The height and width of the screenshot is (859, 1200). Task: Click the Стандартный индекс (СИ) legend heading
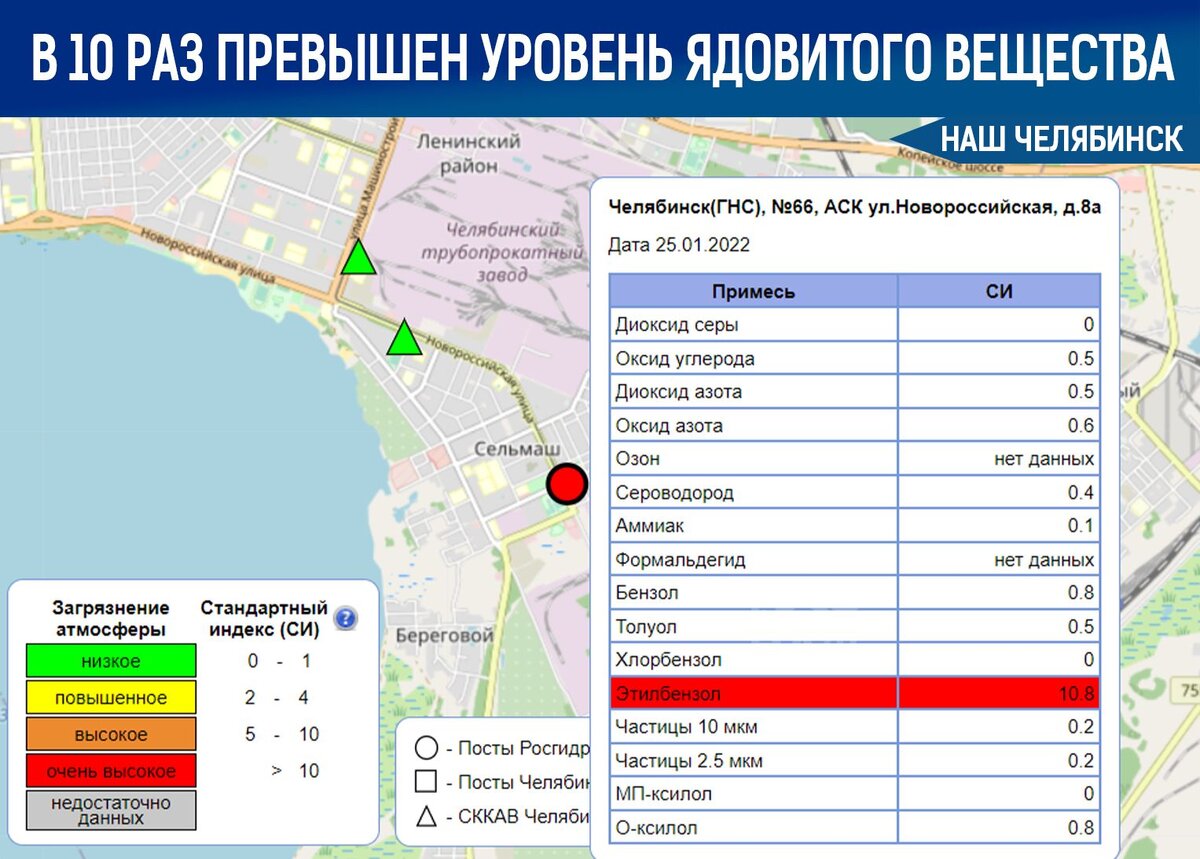[x=264, y=619]
